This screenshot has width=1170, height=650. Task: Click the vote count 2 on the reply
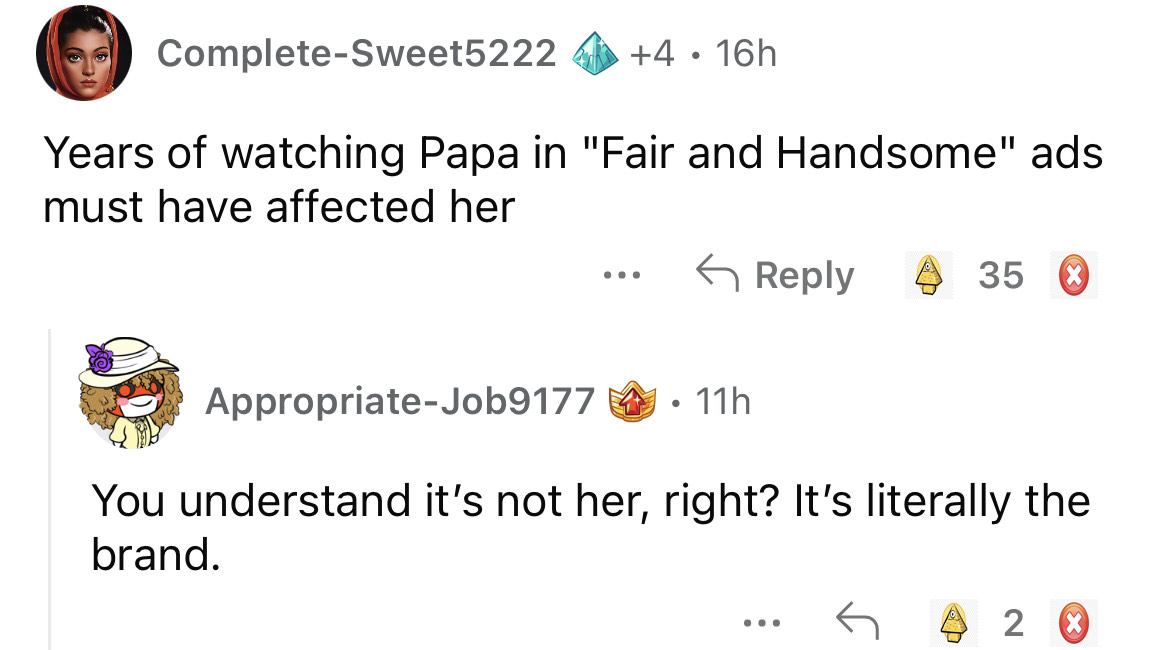1013,623
